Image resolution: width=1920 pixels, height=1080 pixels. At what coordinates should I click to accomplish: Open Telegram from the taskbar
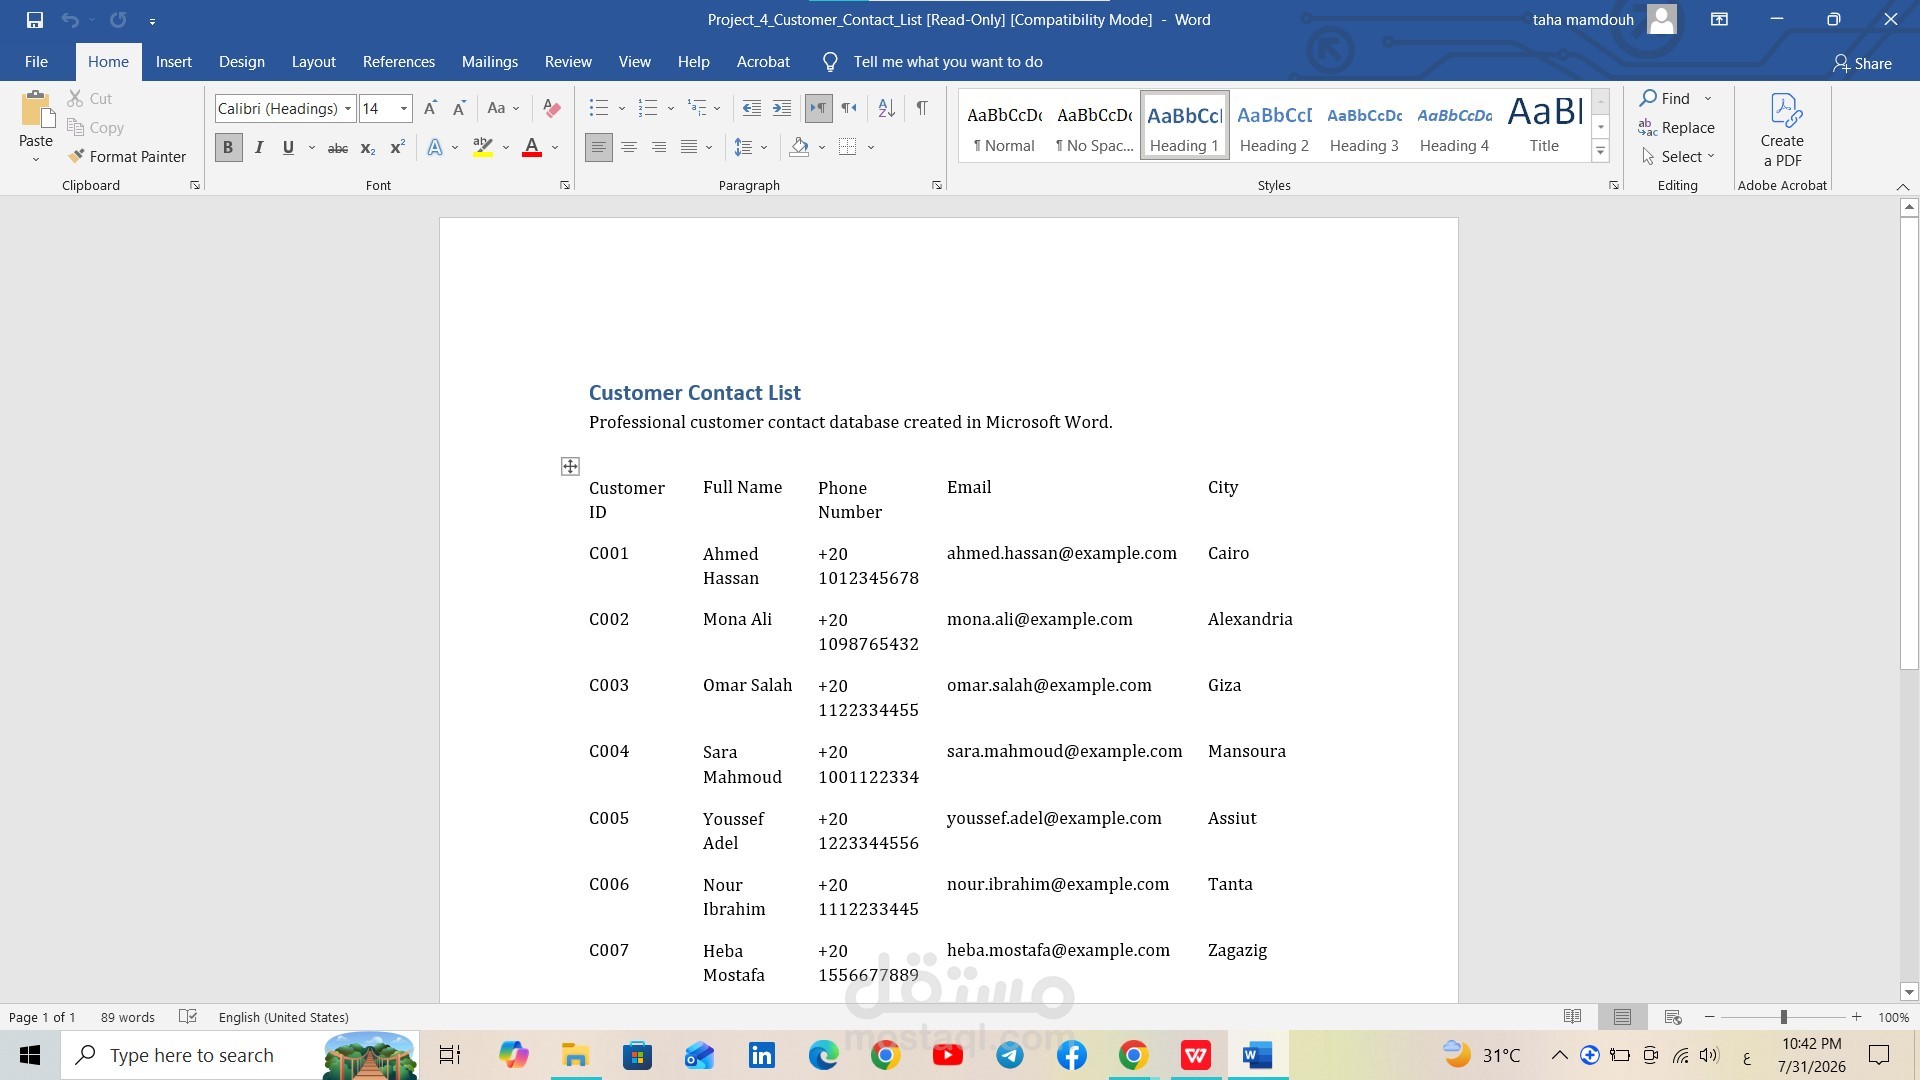pos(1010,1055)
